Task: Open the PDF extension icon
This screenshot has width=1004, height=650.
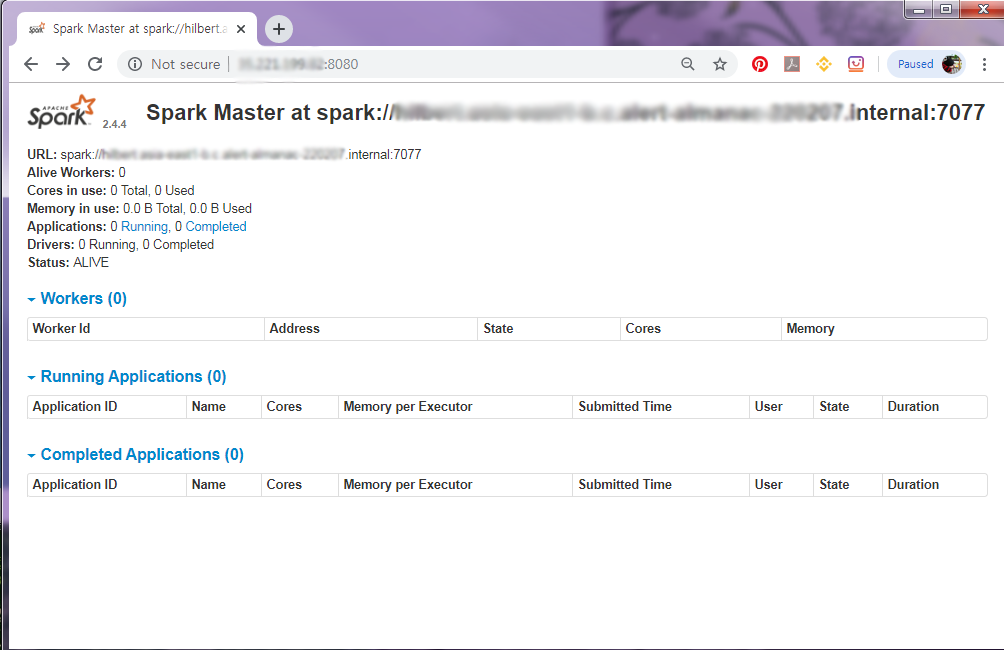Action: pyautogui.click(x=792, y=64)
